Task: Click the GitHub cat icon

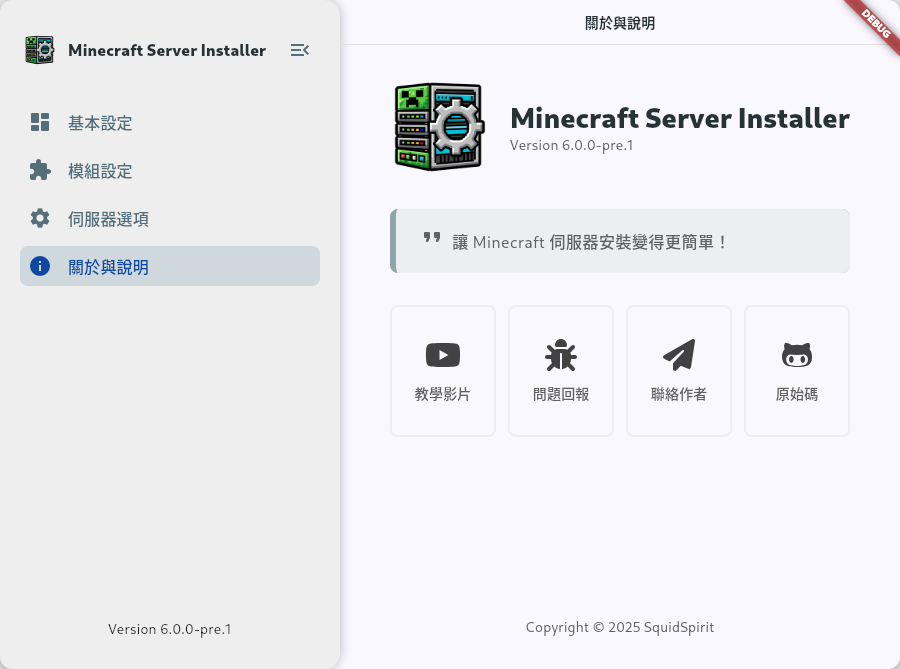Action: click(x=797, y=355)
